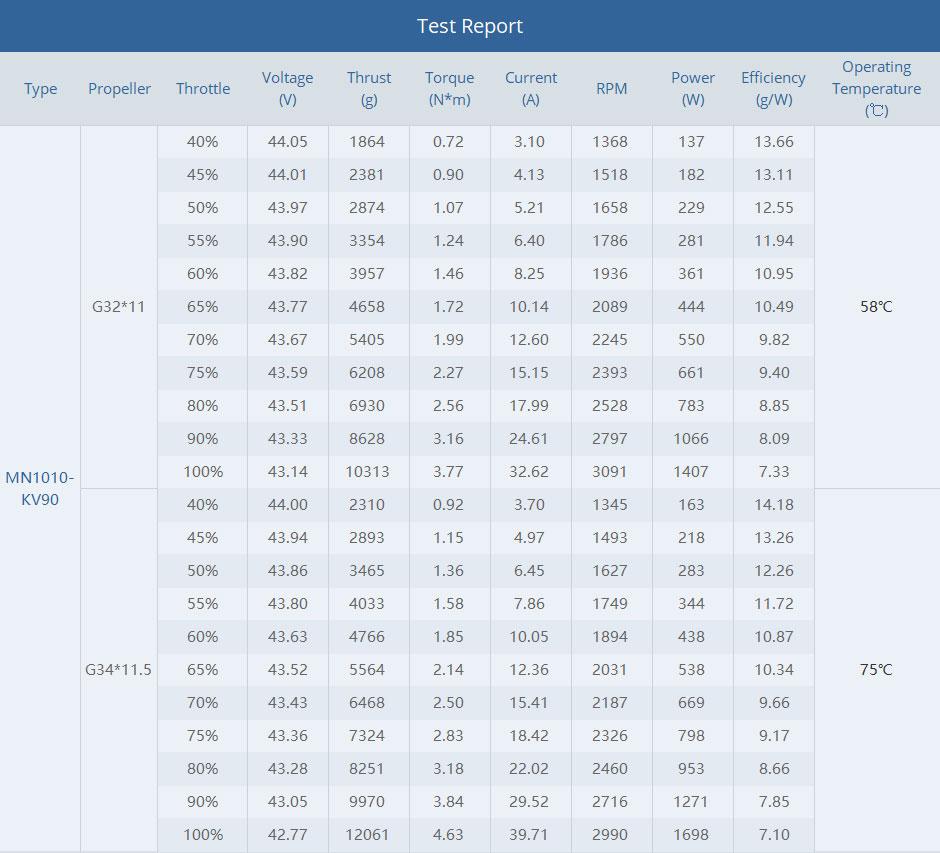
Task: Select the G34*11.5 propeller cell
Action: point(118,669)
